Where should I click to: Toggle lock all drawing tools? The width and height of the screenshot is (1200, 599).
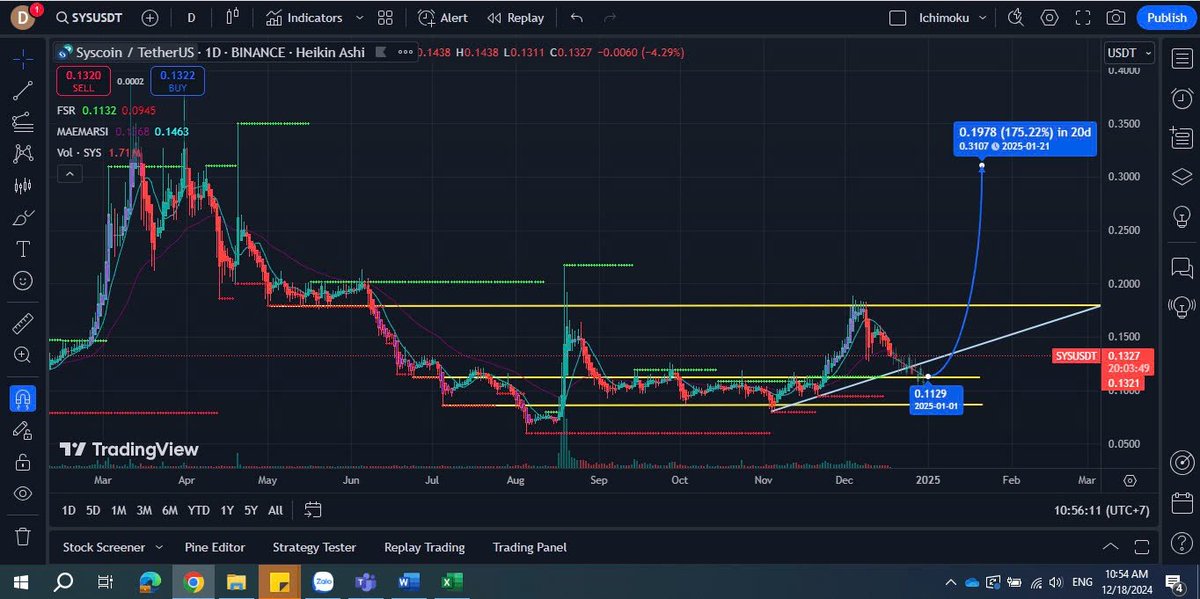click(23, 462)
